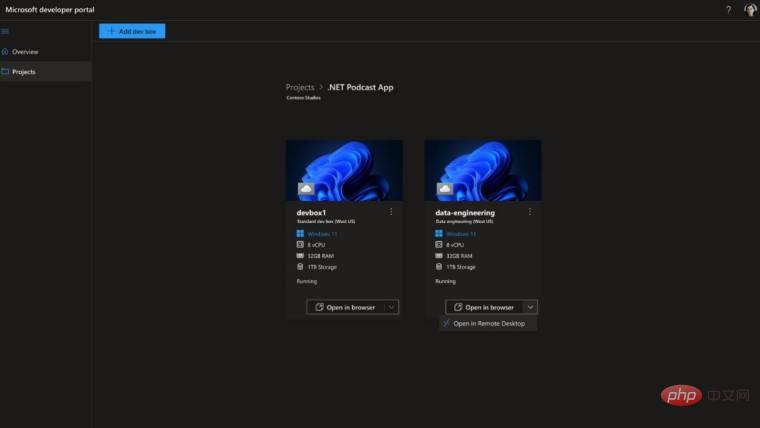Screen dimensions: 760x428
Task: Click the Microsoft developer portal title
Action: pos(50,10)
